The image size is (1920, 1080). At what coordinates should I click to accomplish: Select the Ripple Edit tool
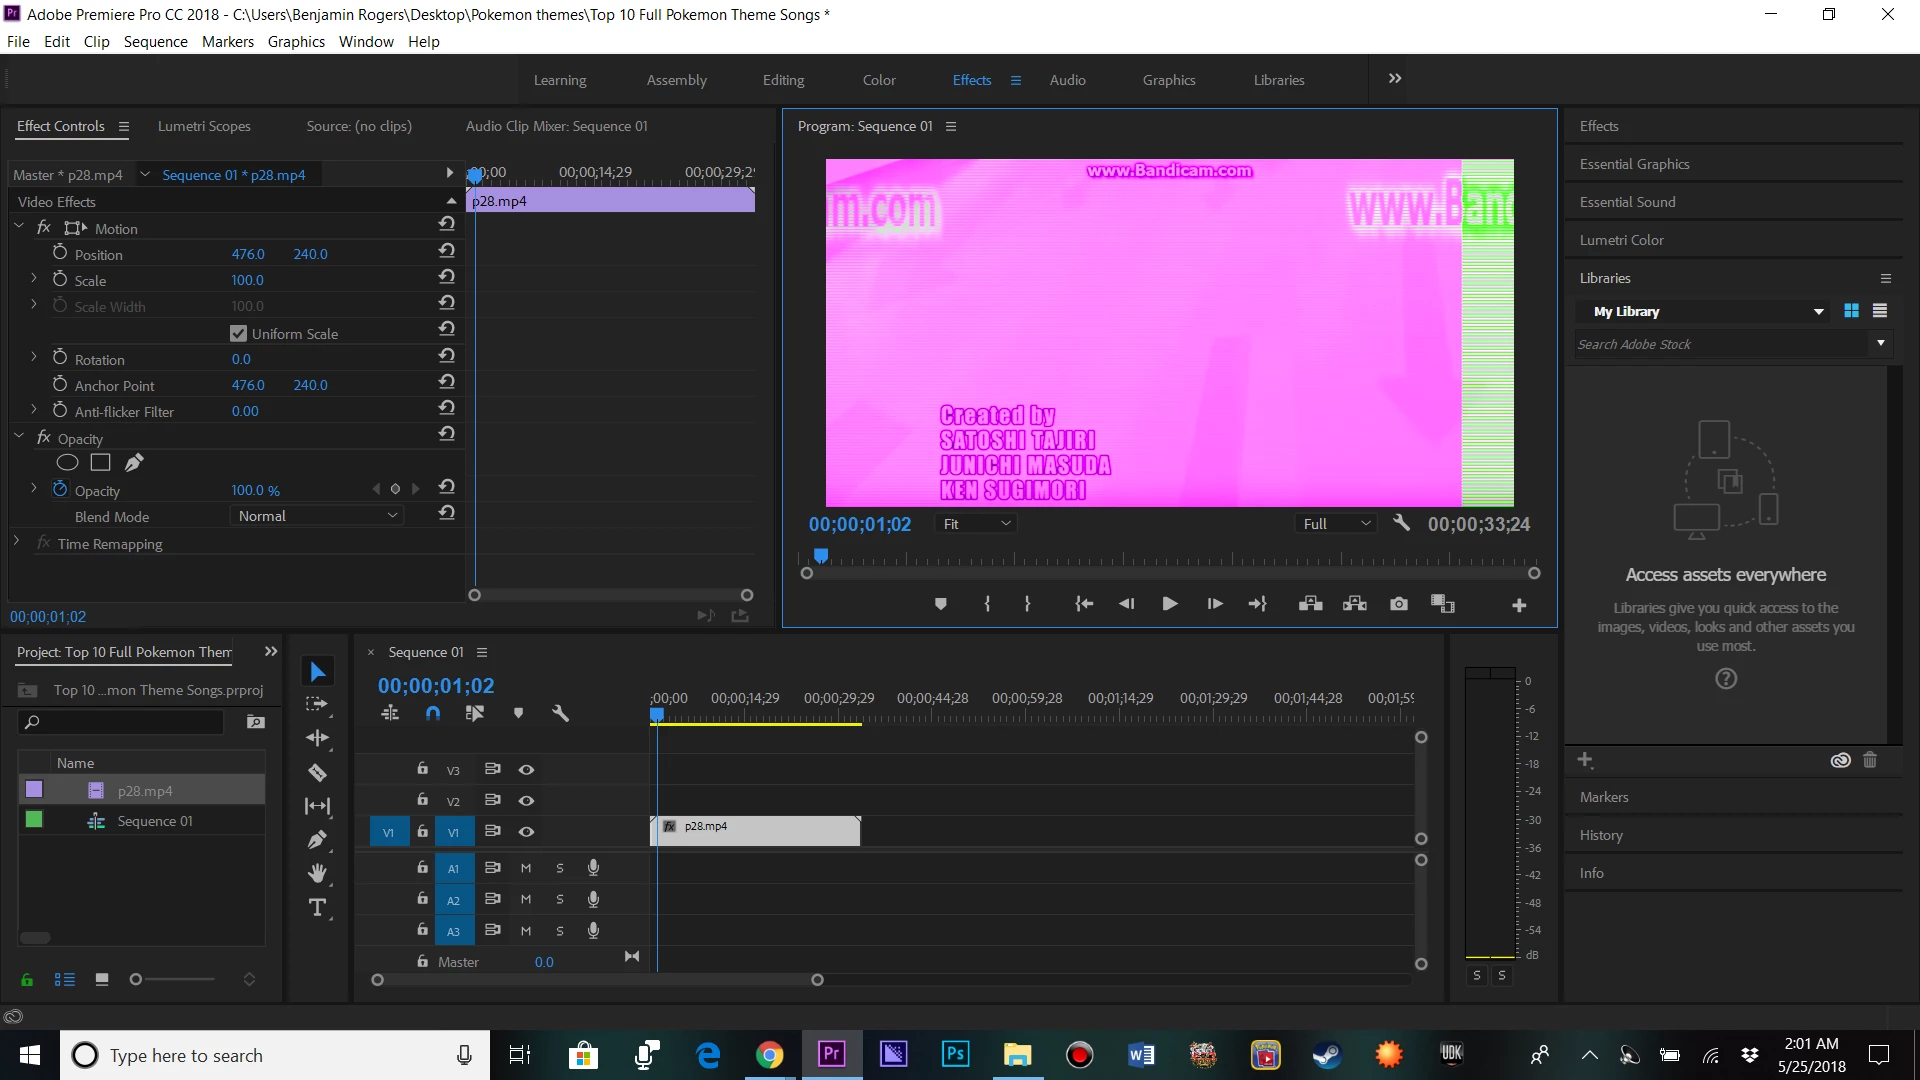point(317,738)
